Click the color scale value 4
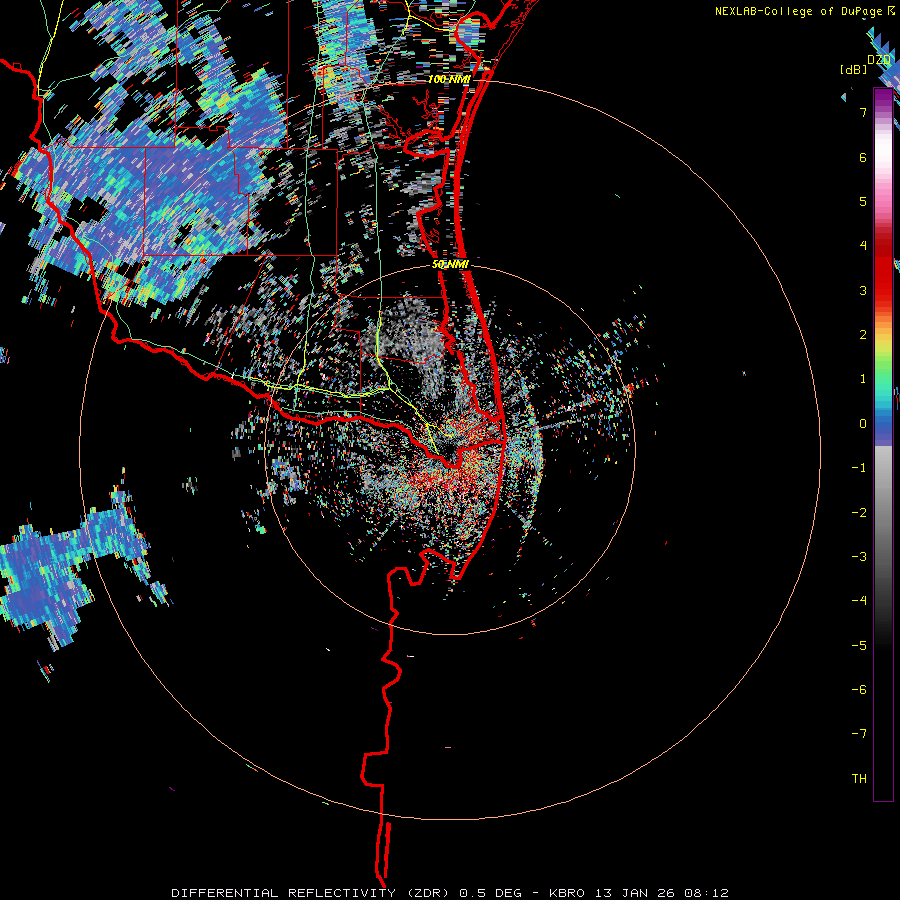This screenshot has height=900, width=900. (863, 246)
